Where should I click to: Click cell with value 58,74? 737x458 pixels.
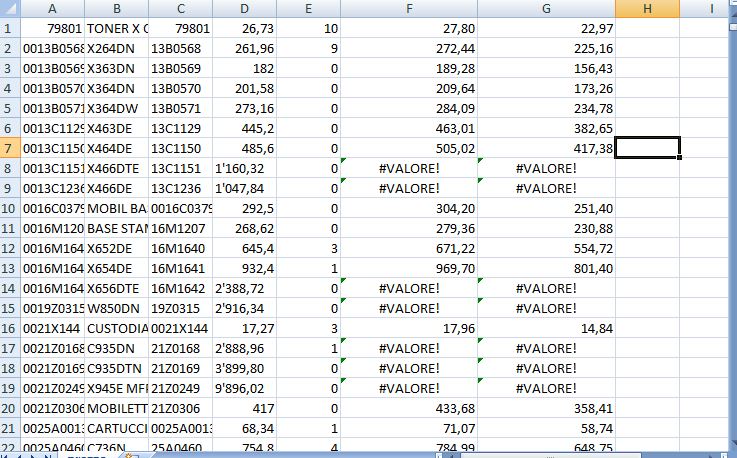click(x=546, y=428)
